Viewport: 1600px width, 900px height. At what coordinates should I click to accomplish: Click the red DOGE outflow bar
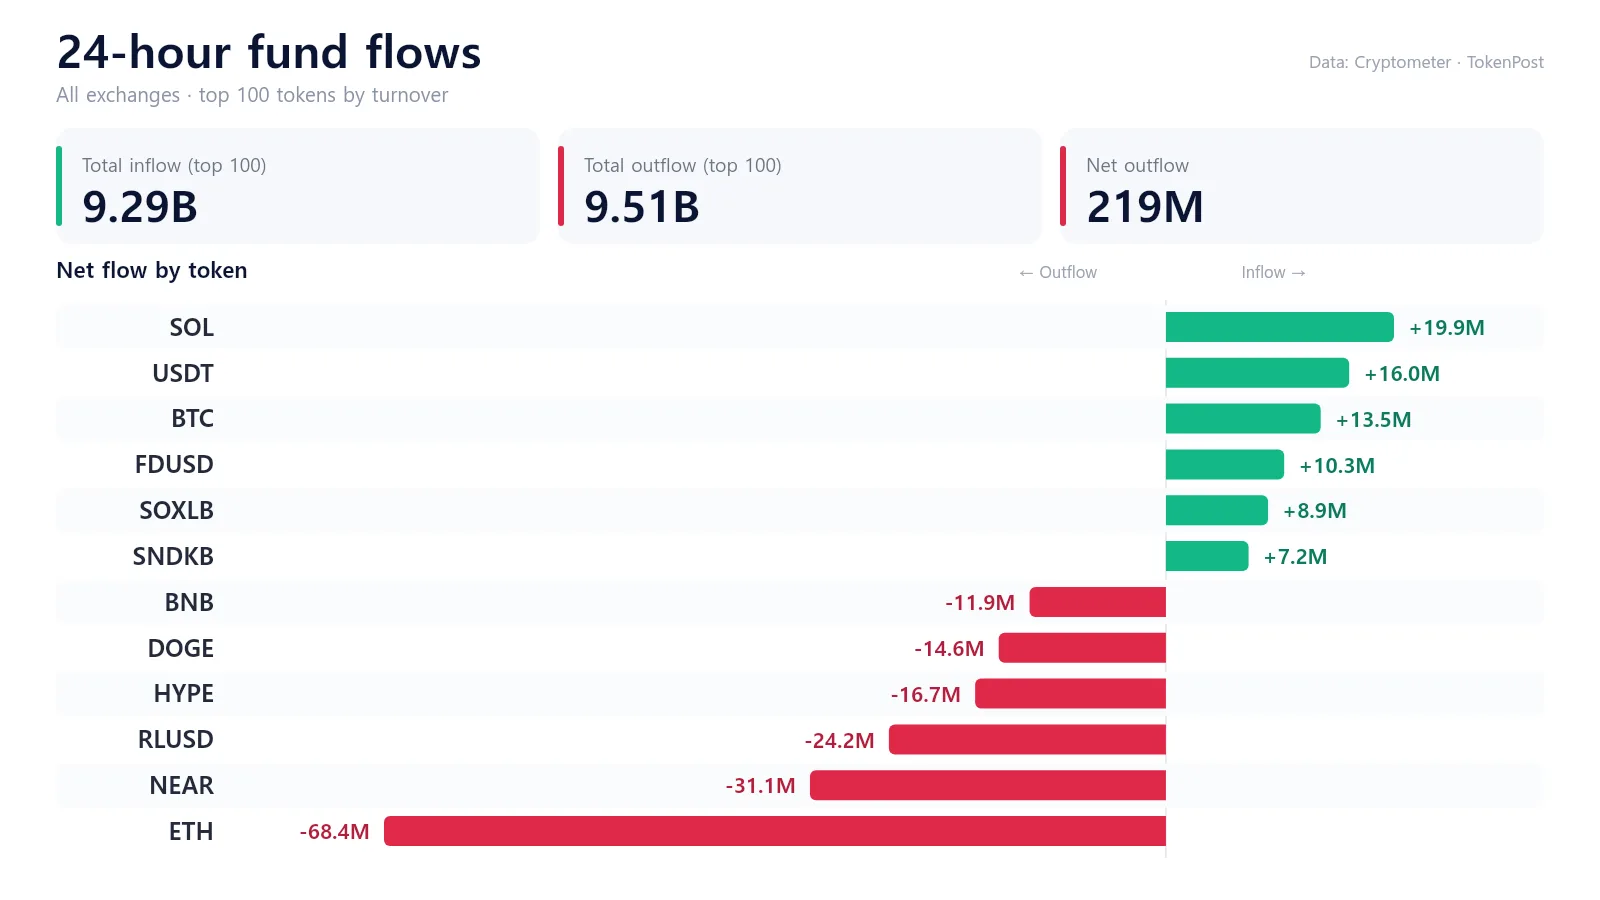1082,648
